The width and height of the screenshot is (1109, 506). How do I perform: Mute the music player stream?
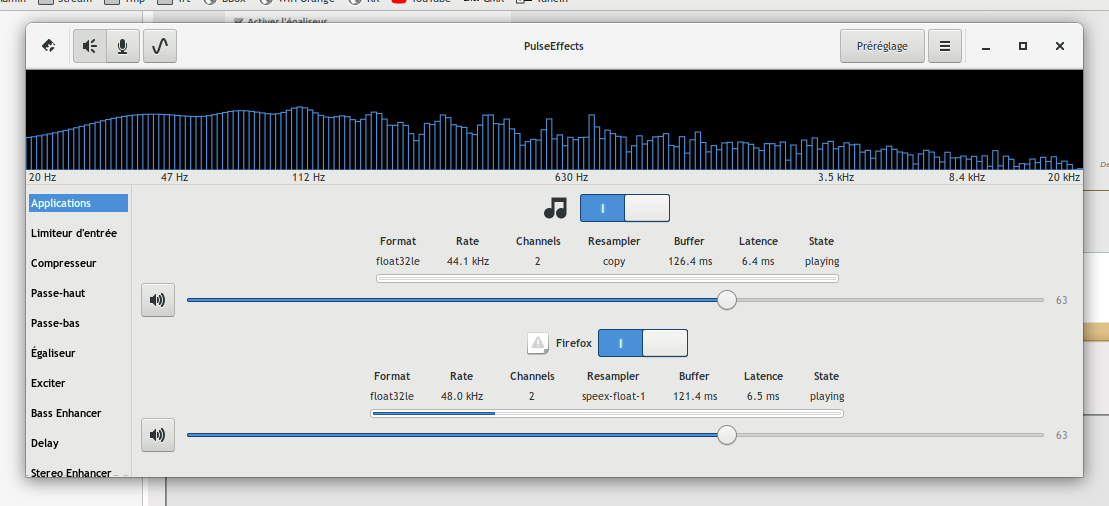(158, 300)
